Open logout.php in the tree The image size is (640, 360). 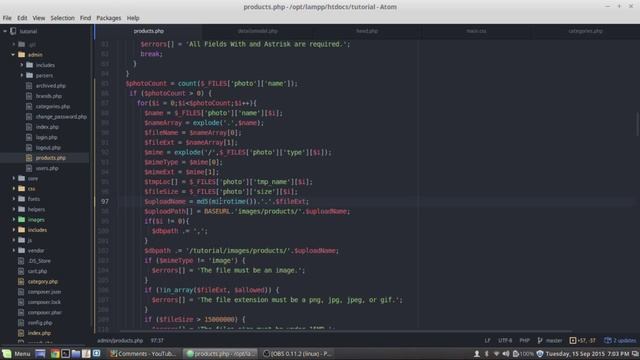[x=48, y=147]
